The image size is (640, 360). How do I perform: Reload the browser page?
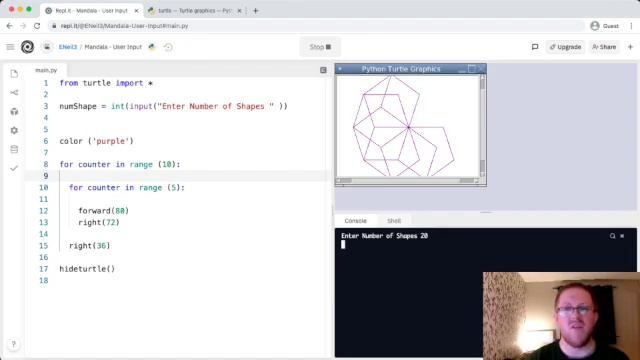(x=37, y=26)
